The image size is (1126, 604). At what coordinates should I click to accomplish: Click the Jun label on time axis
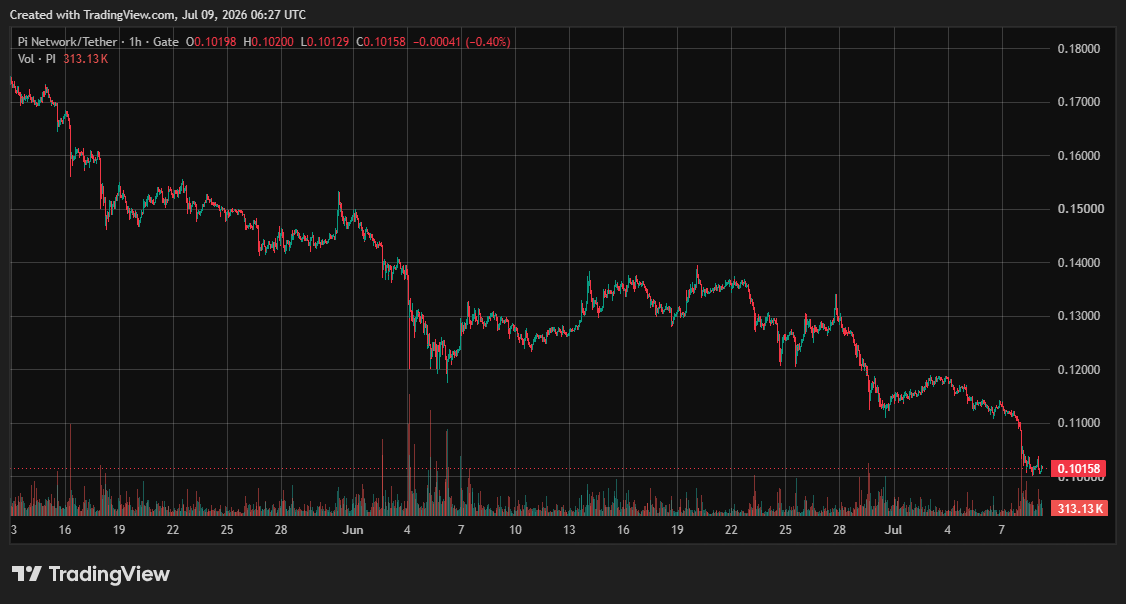click(x=353, y=530)
